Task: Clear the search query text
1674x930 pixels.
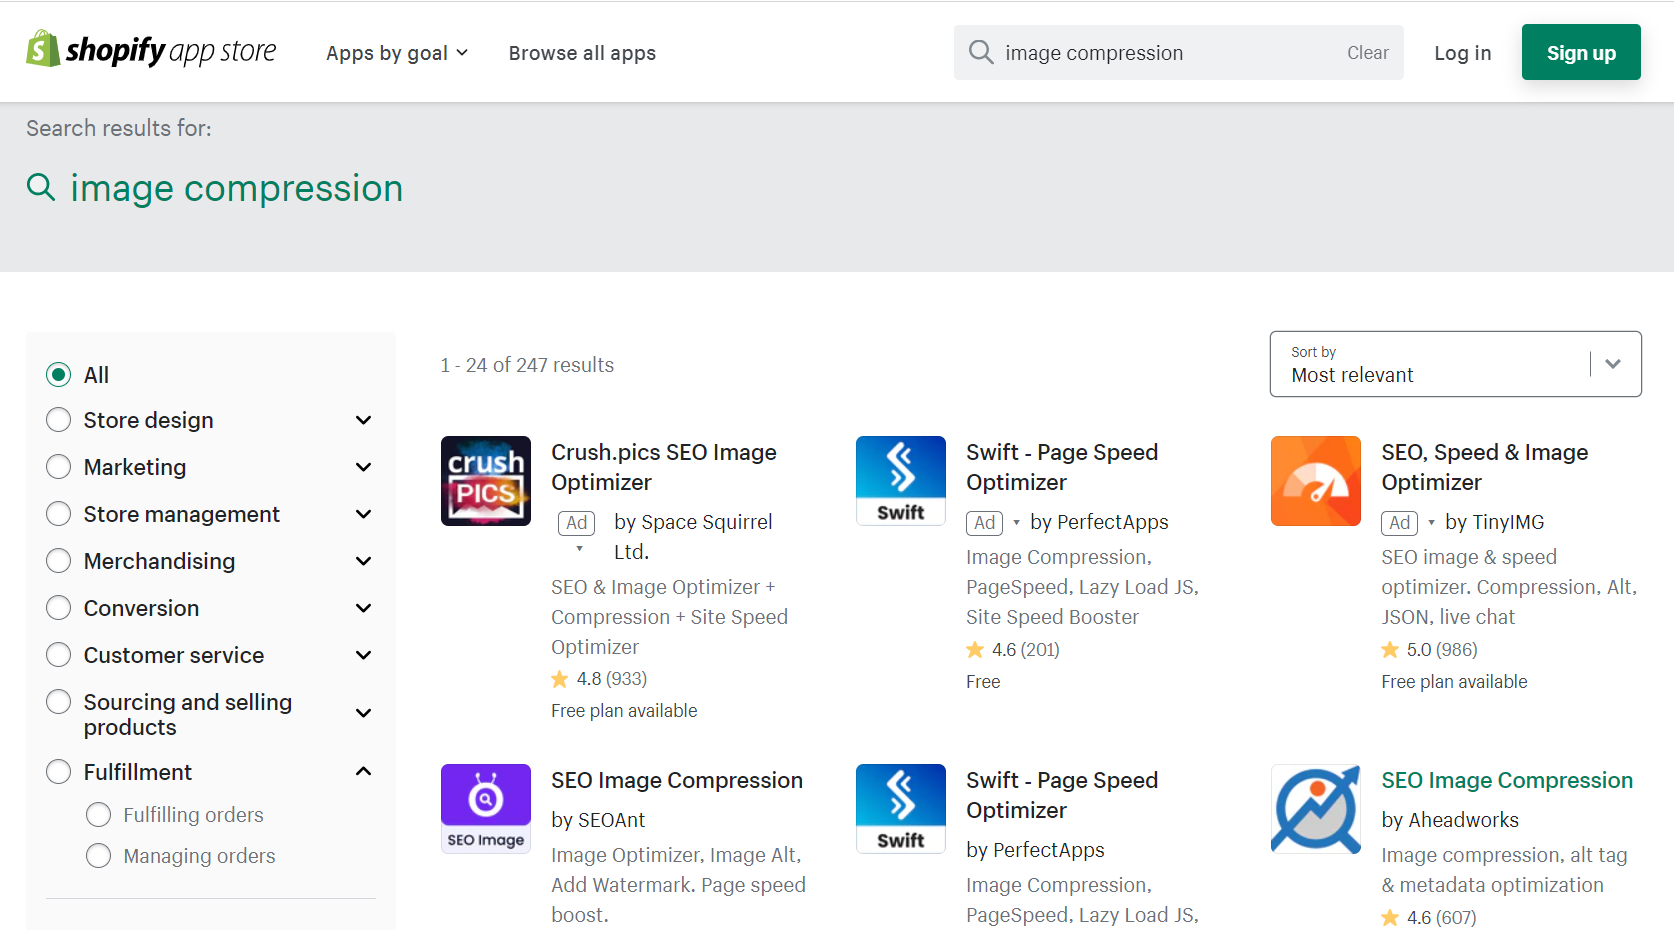Action: [1367, 53]
